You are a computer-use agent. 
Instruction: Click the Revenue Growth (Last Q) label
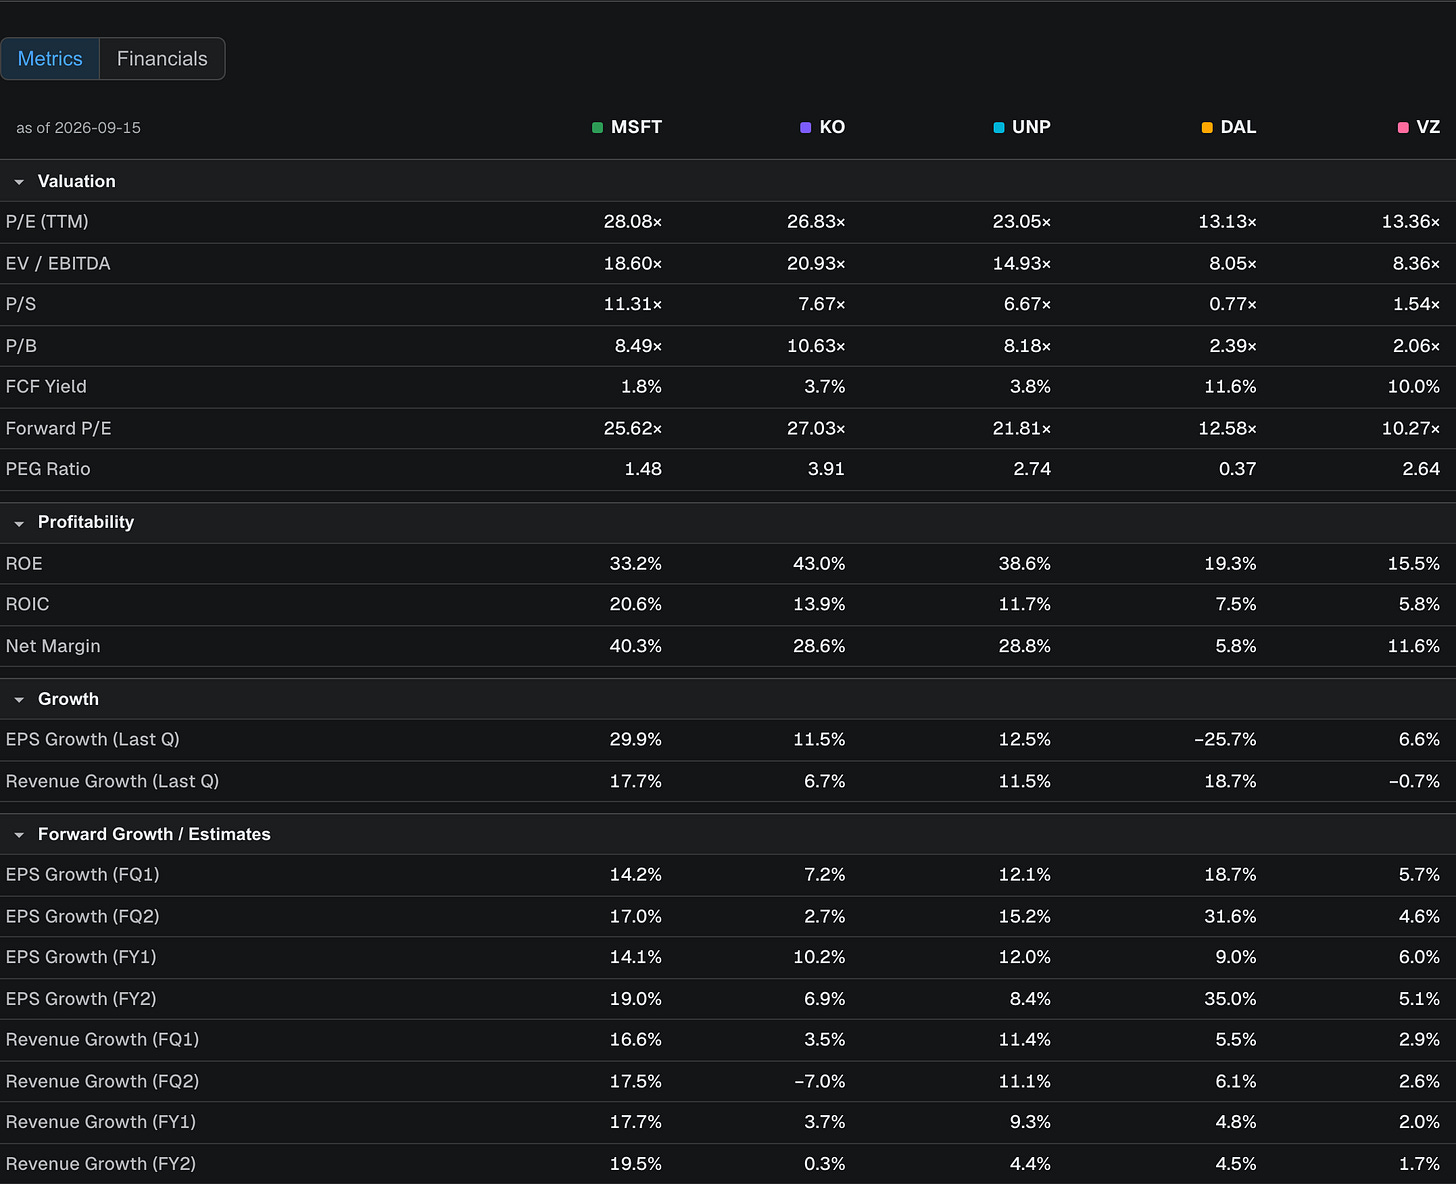[x=112, y=782]
